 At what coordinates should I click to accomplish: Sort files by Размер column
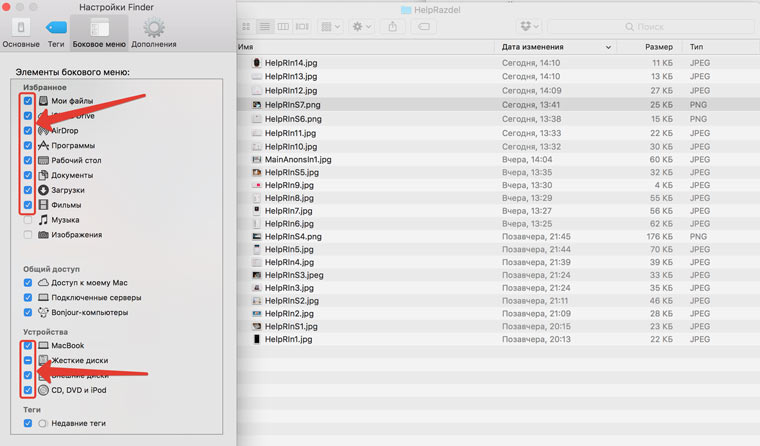(x=649, y=47)
